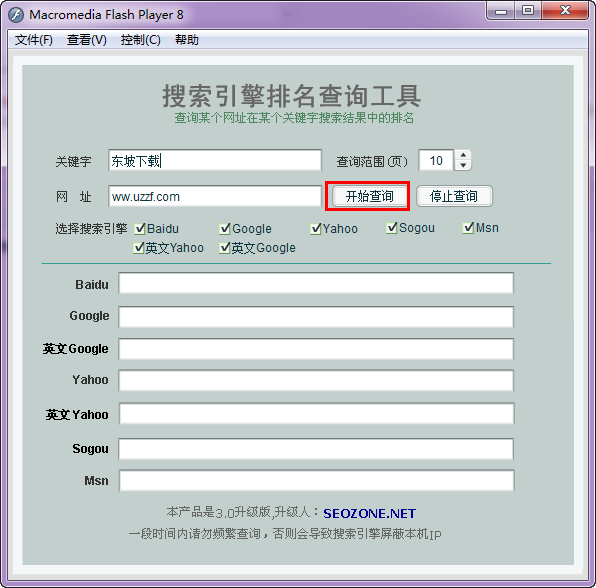The width and height of the screenshot is (596, 588).
Task: Minimize the Flash Player window
Action: (501, 11)
